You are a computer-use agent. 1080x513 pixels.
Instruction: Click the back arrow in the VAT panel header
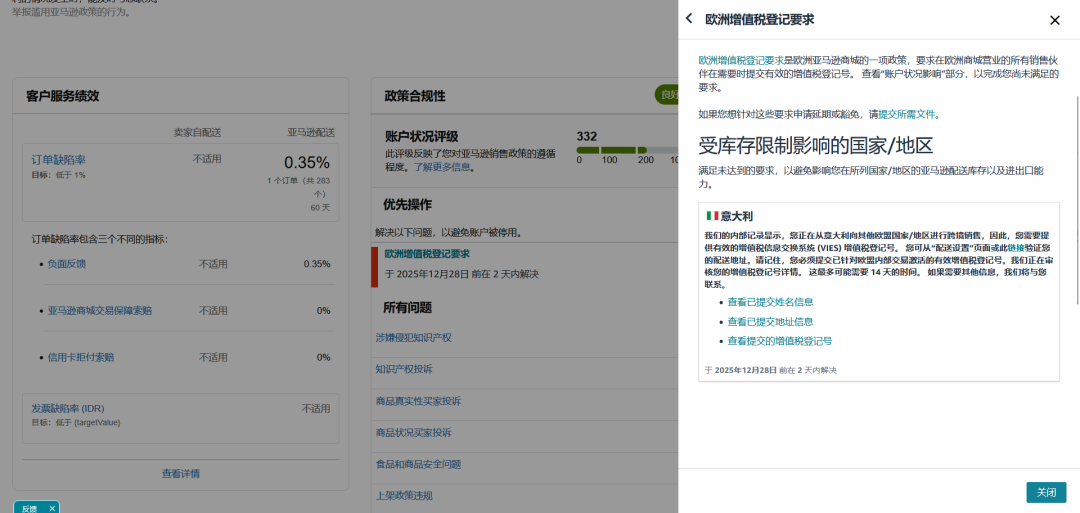[x=689, y=19]
